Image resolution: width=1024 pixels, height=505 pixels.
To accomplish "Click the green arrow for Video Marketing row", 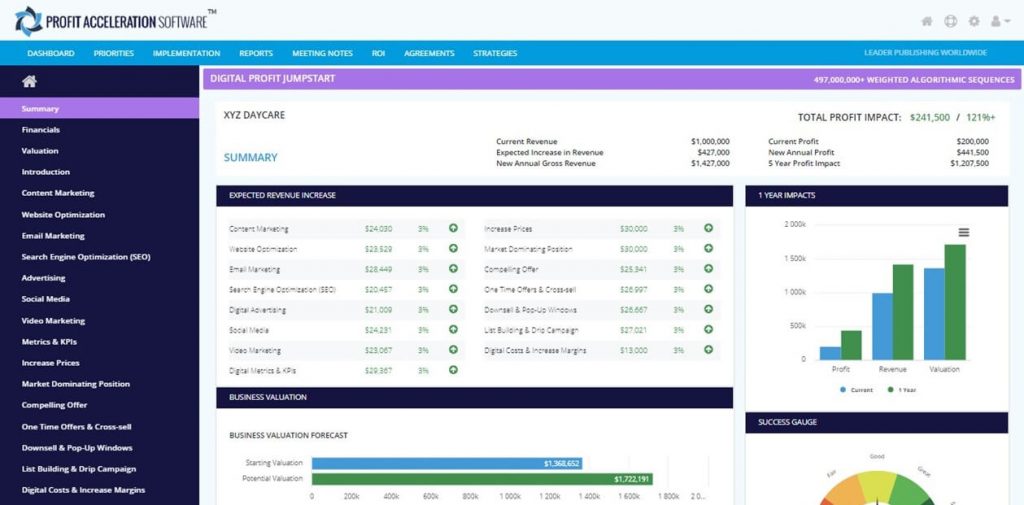I will tap(453, 350).
